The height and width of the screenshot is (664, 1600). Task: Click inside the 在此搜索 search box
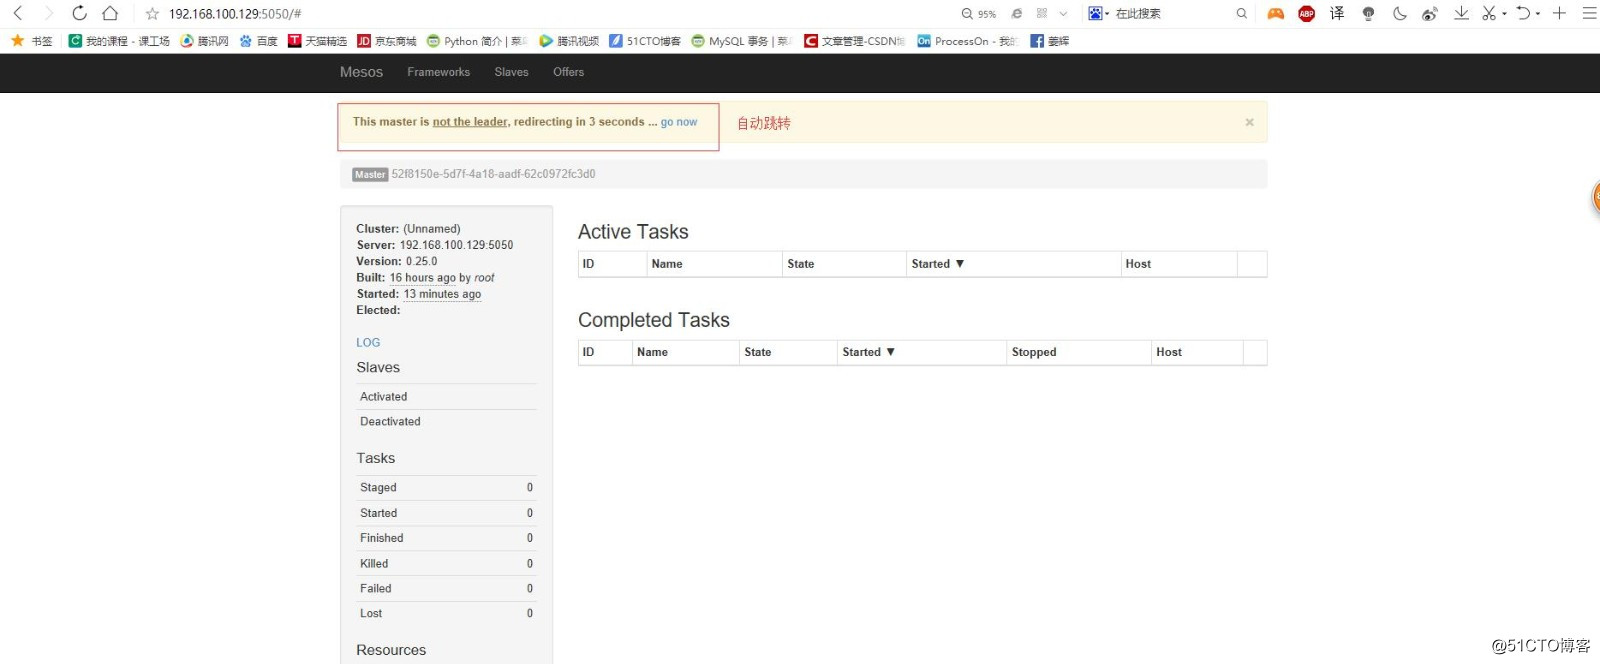point(1172,14)
